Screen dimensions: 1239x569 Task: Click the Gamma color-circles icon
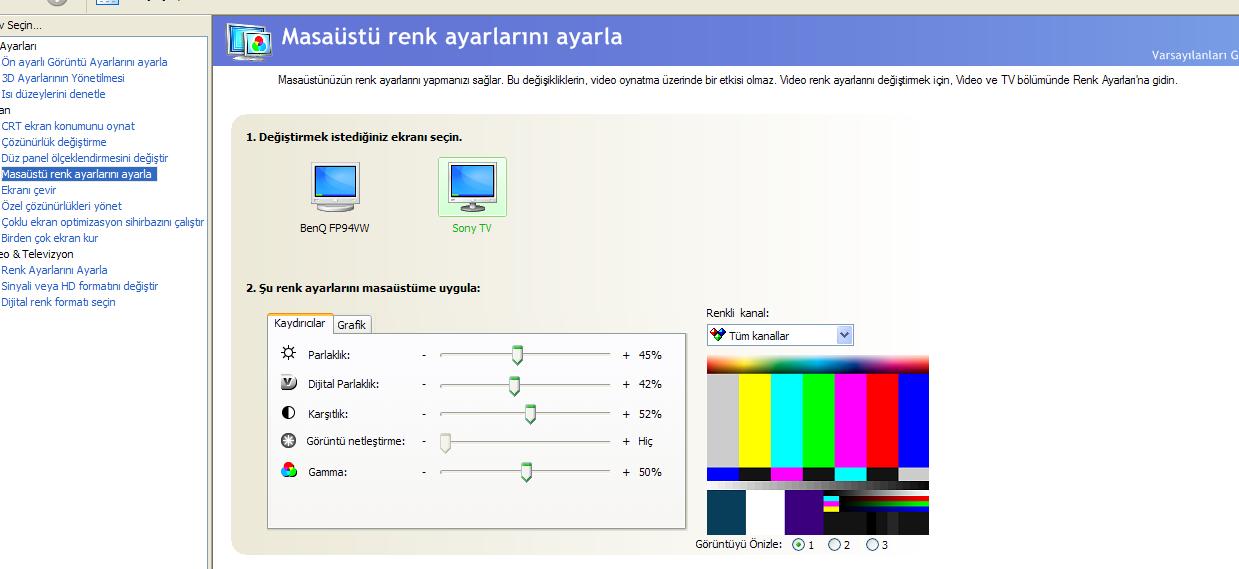[289, 471]
